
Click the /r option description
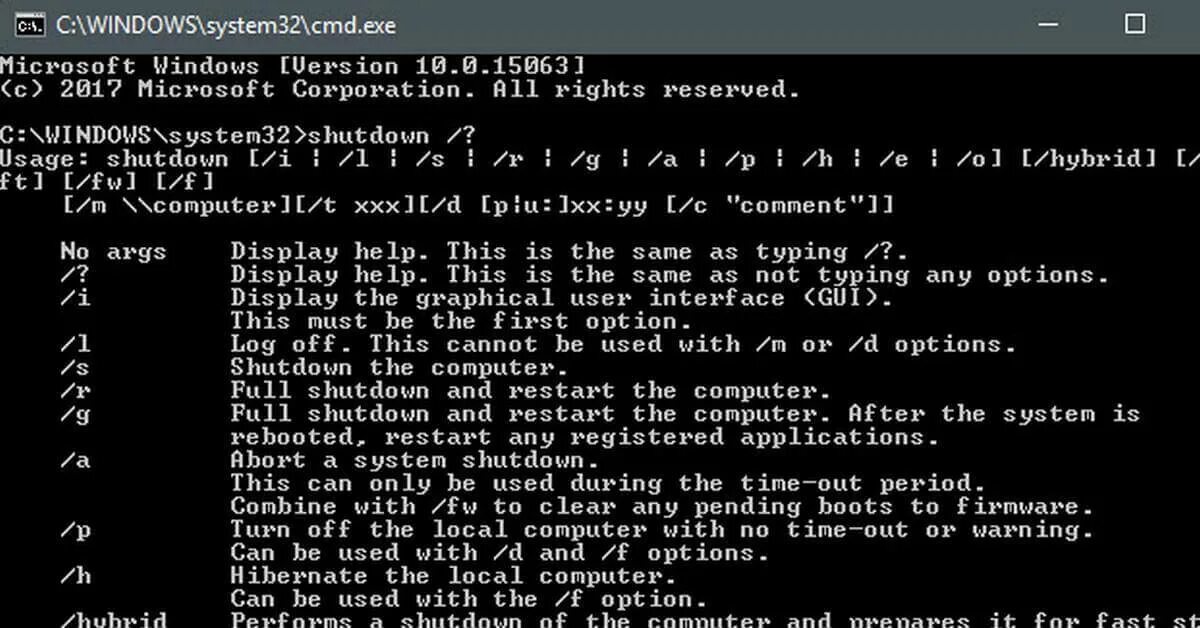(531, 390)
